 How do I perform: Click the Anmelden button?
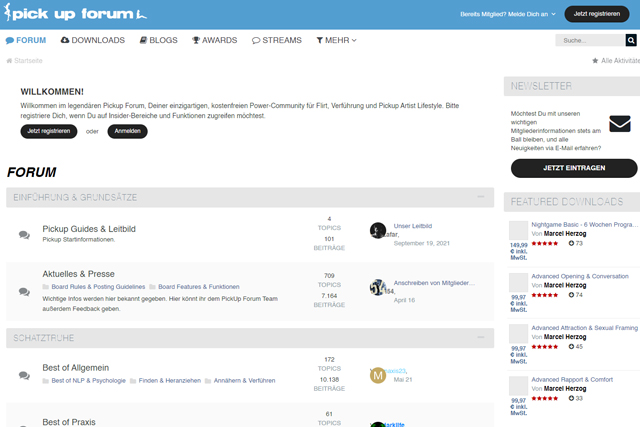pyautogui.click(x=127, y=131)
